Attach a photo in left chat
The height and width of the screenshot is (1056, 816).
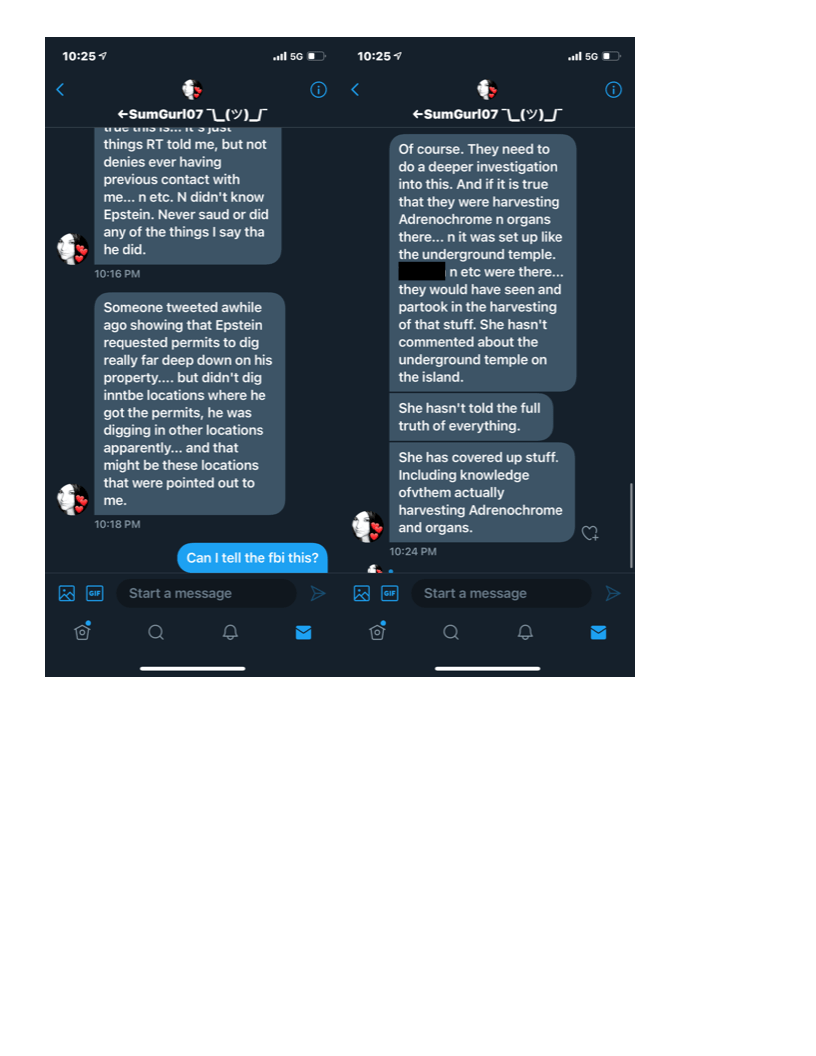(x=67, y=593)
